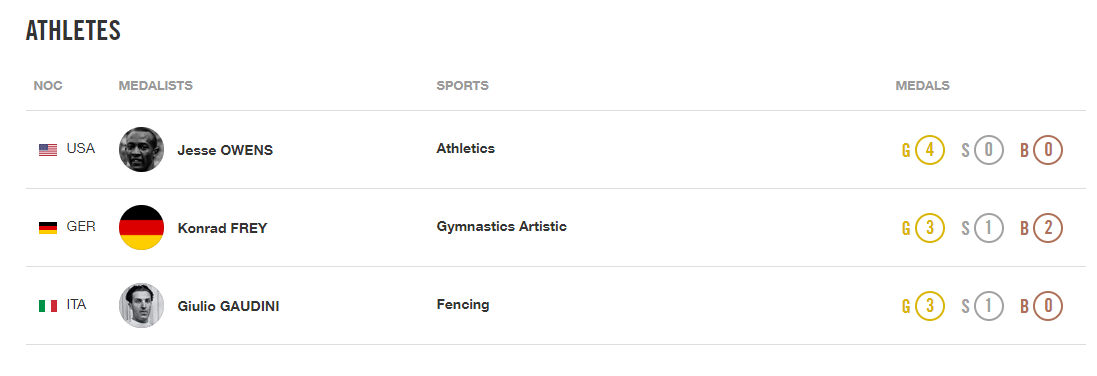The width and height of the screenshot is (1097, 376).
Task: Open Jesse Owens' profile photo
Action: pos(141,149)
